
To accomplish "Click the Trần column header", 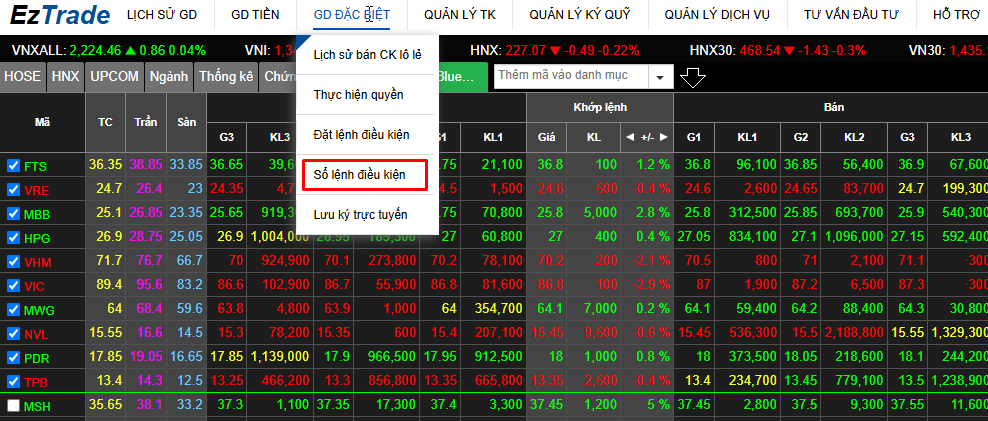I will 146,122.
